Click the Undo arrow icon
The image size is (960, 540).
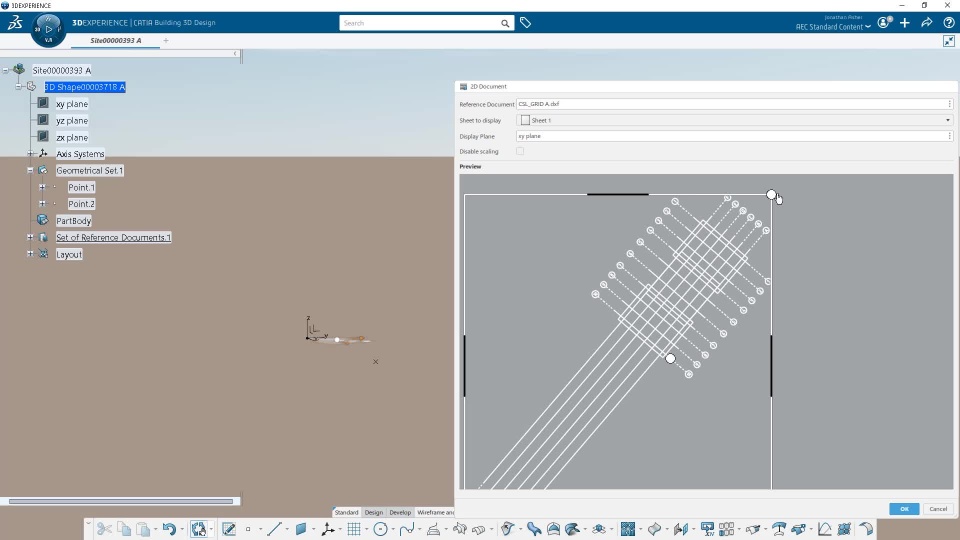tap(169, 529)
